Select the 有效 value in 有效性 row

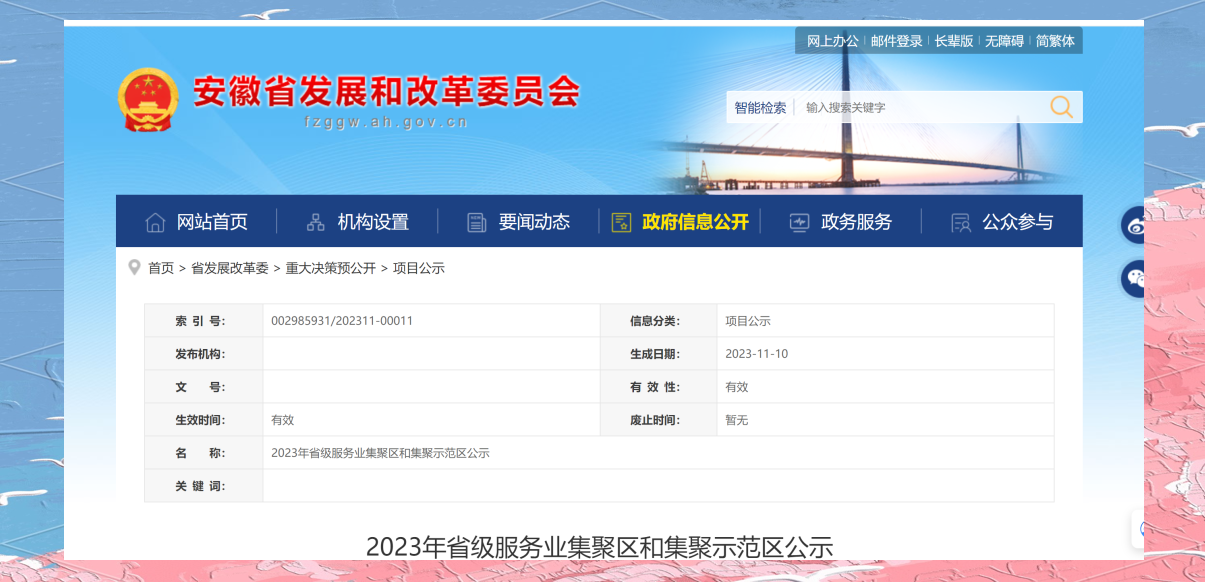tap(736, 387)
